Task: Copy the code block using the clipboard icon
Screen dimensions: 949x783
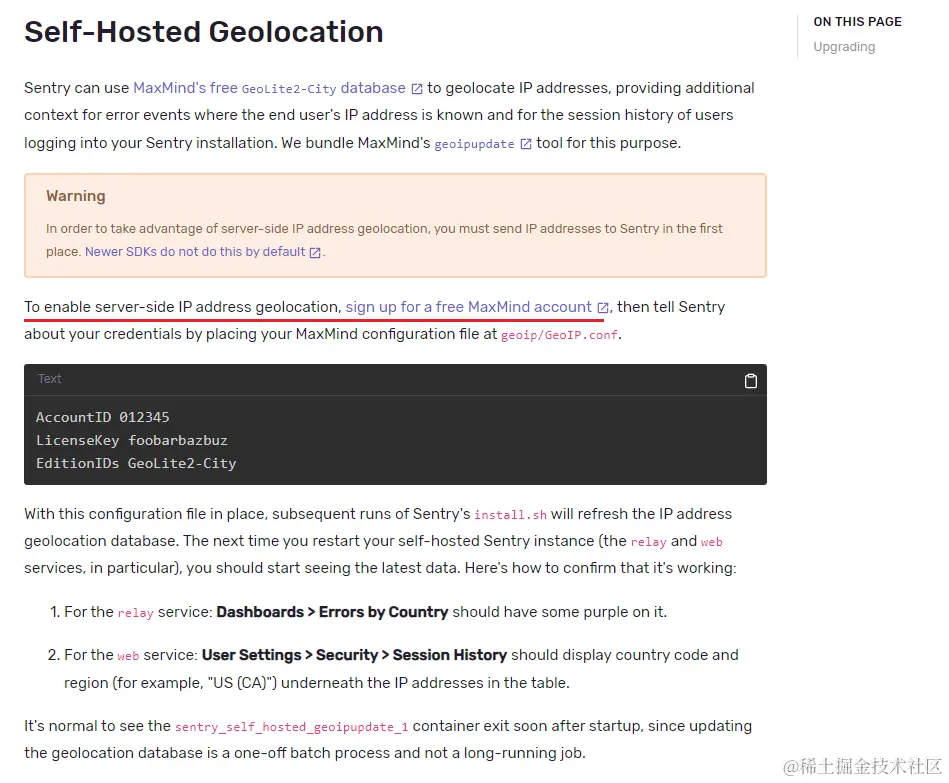Action: pyautogui.click(x=751, y=380)
